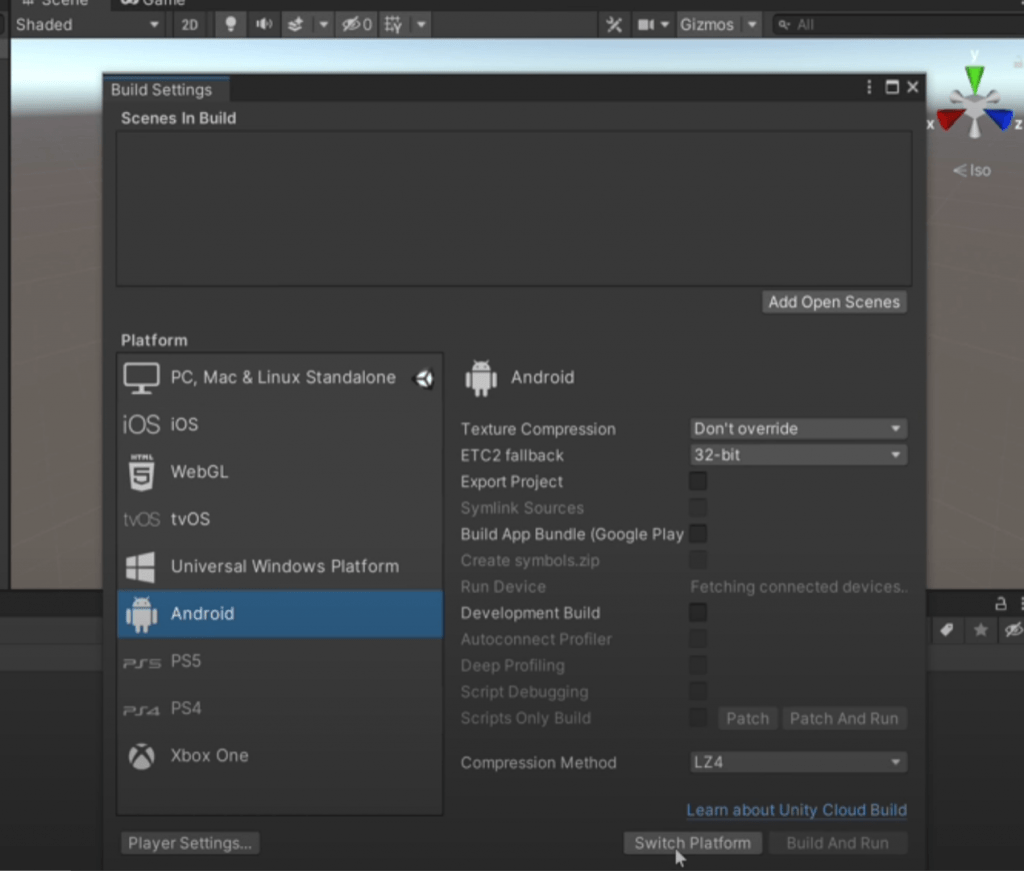This screenshot has width=1024, height=871.
Task: Click Fetching connected devices text
Action: [x=799, y=587]
